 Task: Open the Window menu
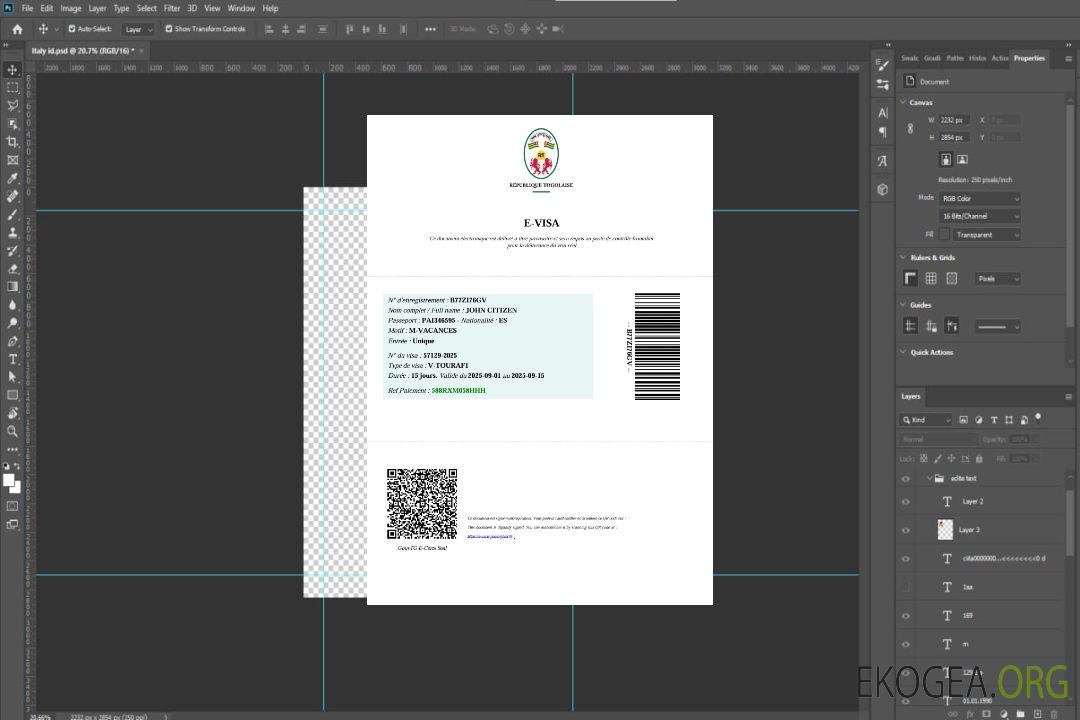pos(241,8)
